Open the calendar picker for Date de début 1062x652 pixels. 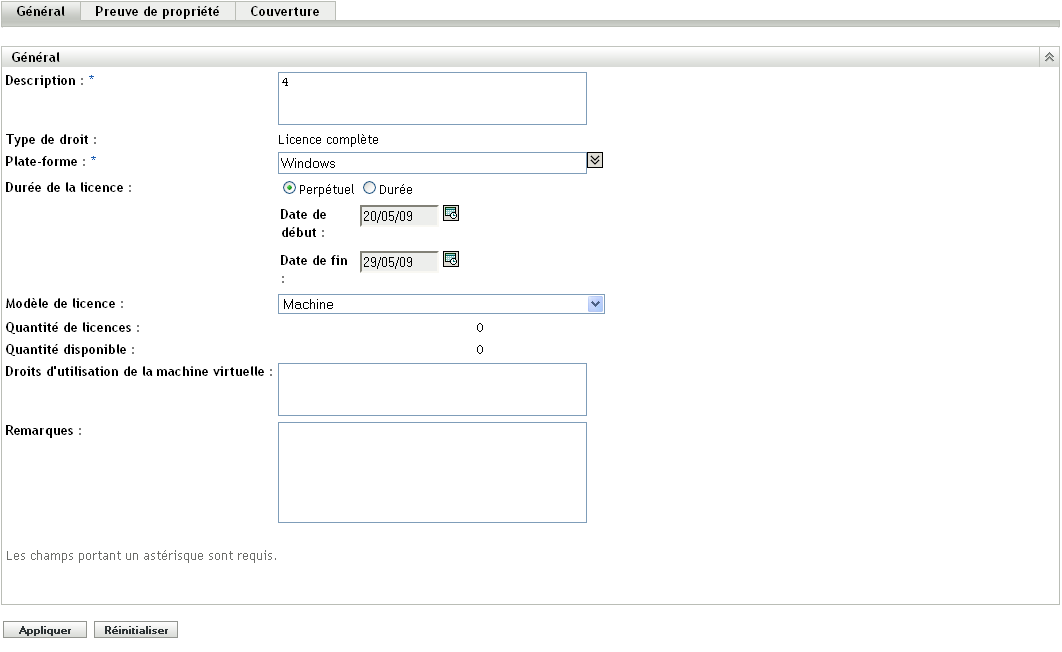click(451, 213)
